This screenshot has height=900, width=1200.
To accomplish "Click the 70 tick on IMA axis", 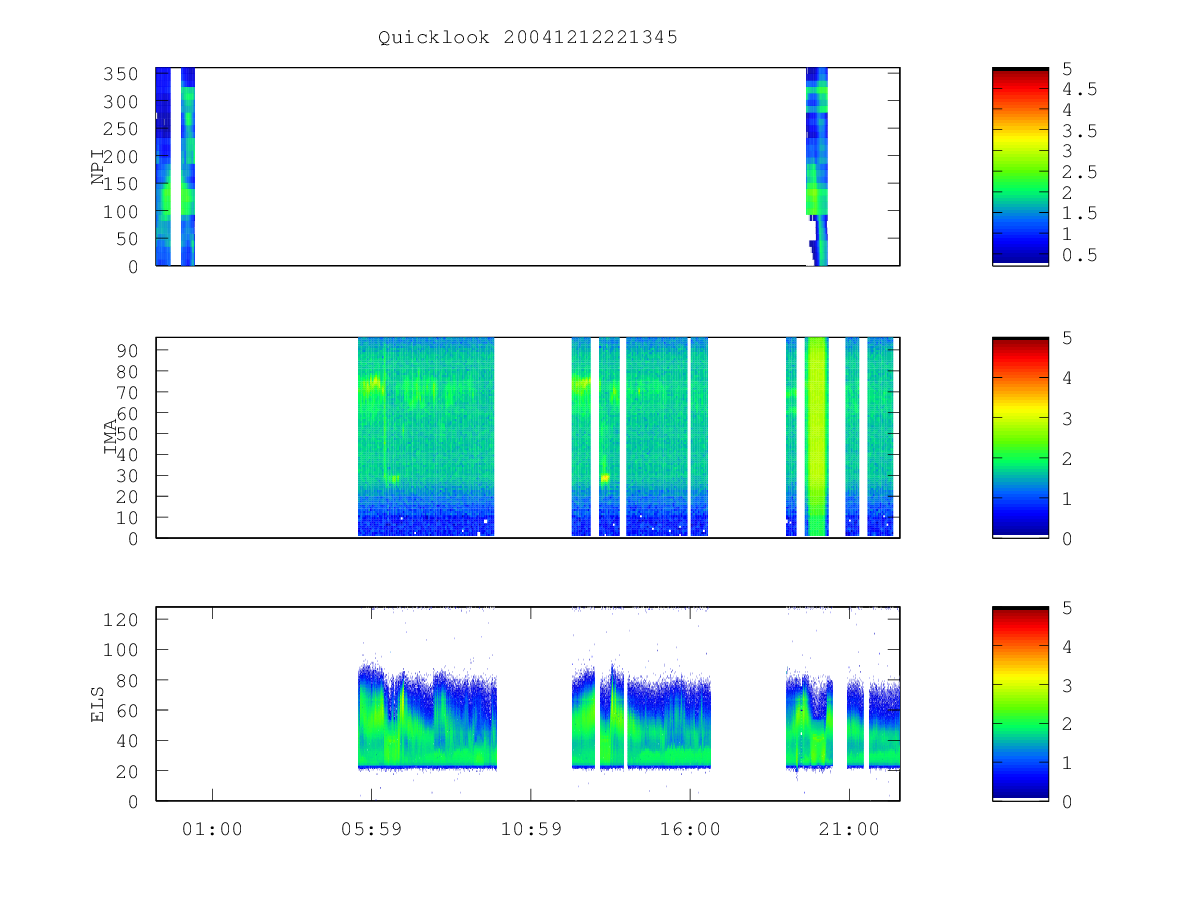I will click(x=129, y=392).
